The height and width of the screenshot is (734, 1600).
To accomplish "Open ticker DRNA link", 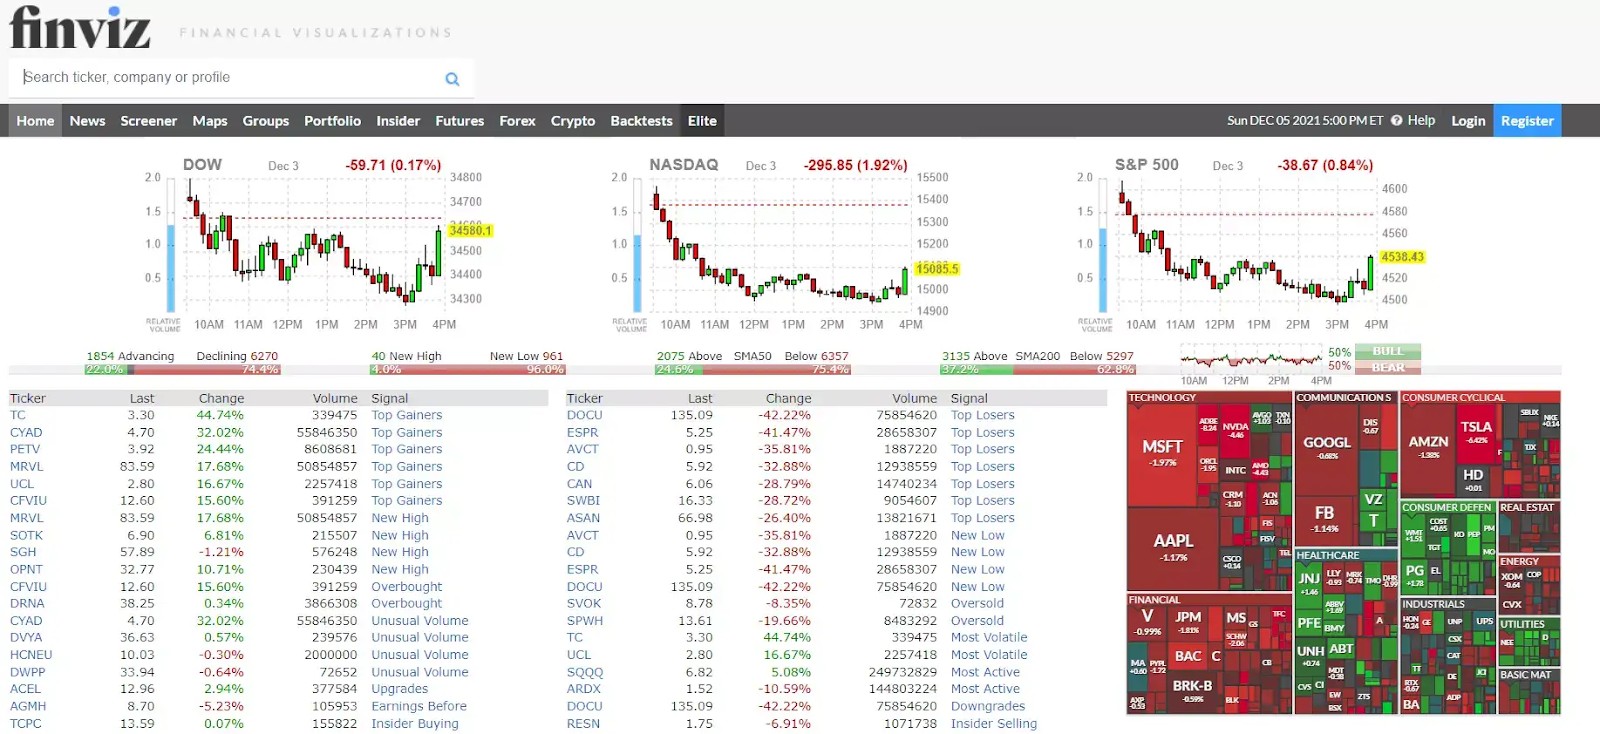I will 27,603.
